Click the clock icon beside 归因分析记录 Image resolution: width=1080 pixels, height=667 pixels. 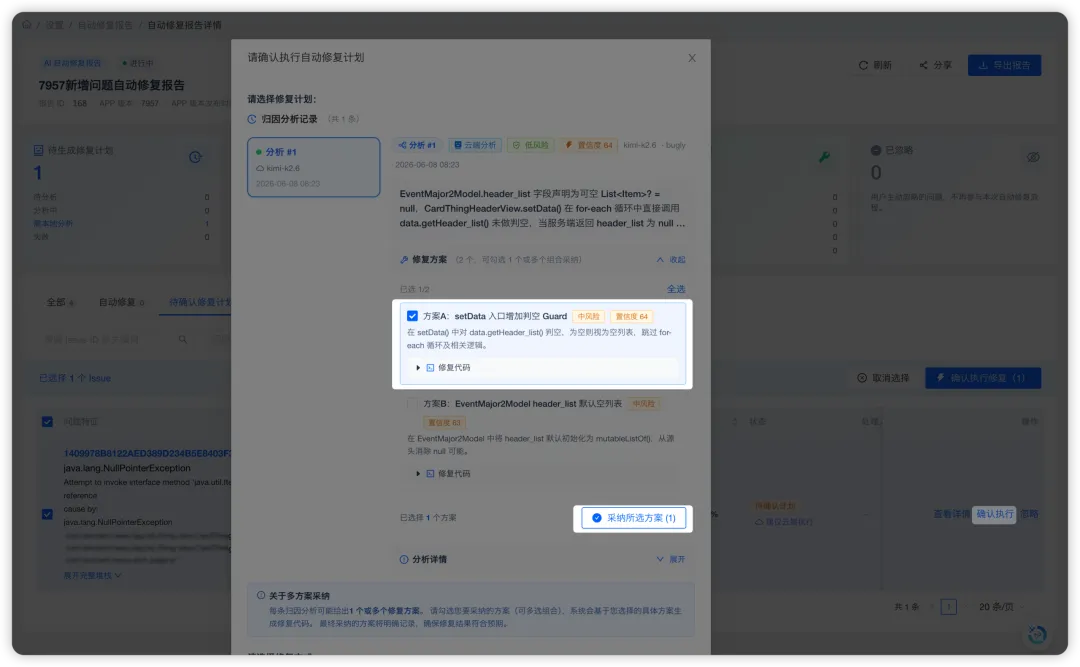pos(252,119)
